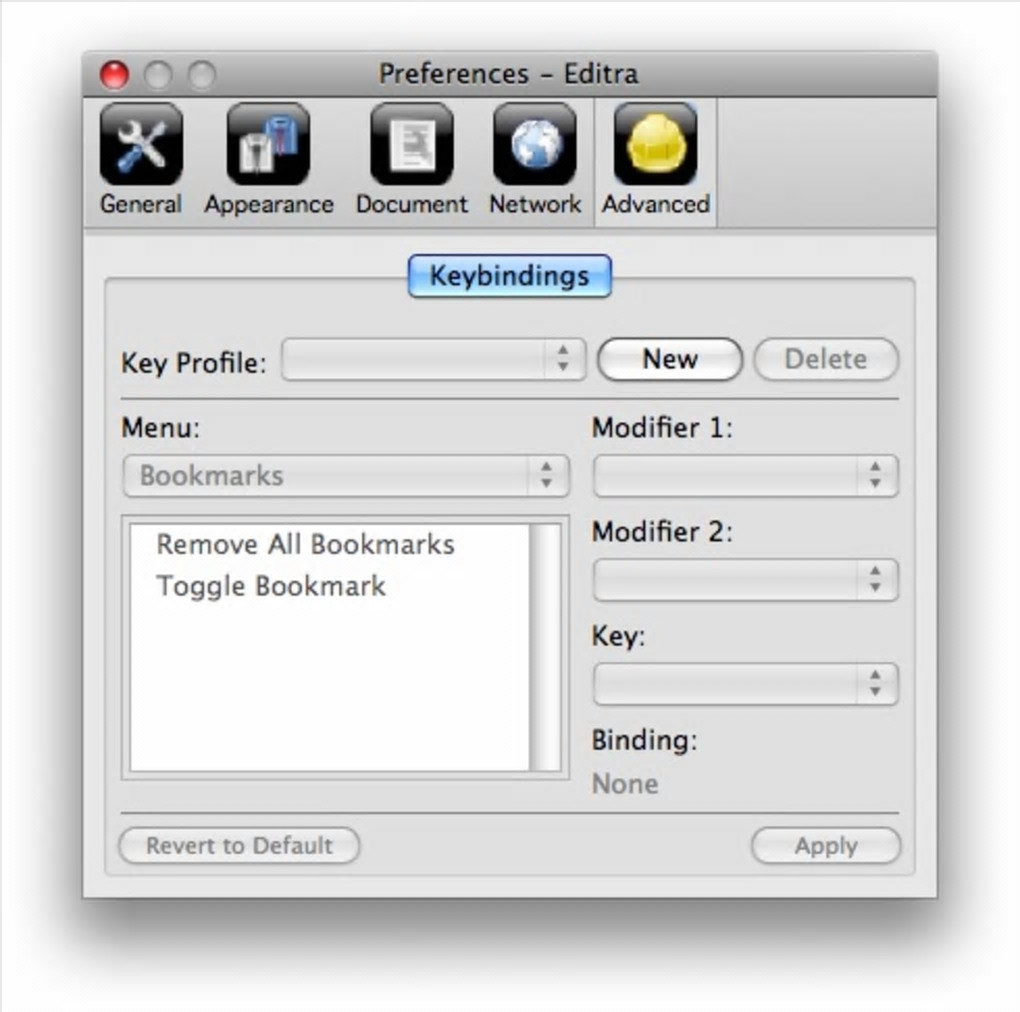The width and height of the screenshot is (1020, 1012).
Task: Open the Key Profile dropdown
Action: click(434, 359)
